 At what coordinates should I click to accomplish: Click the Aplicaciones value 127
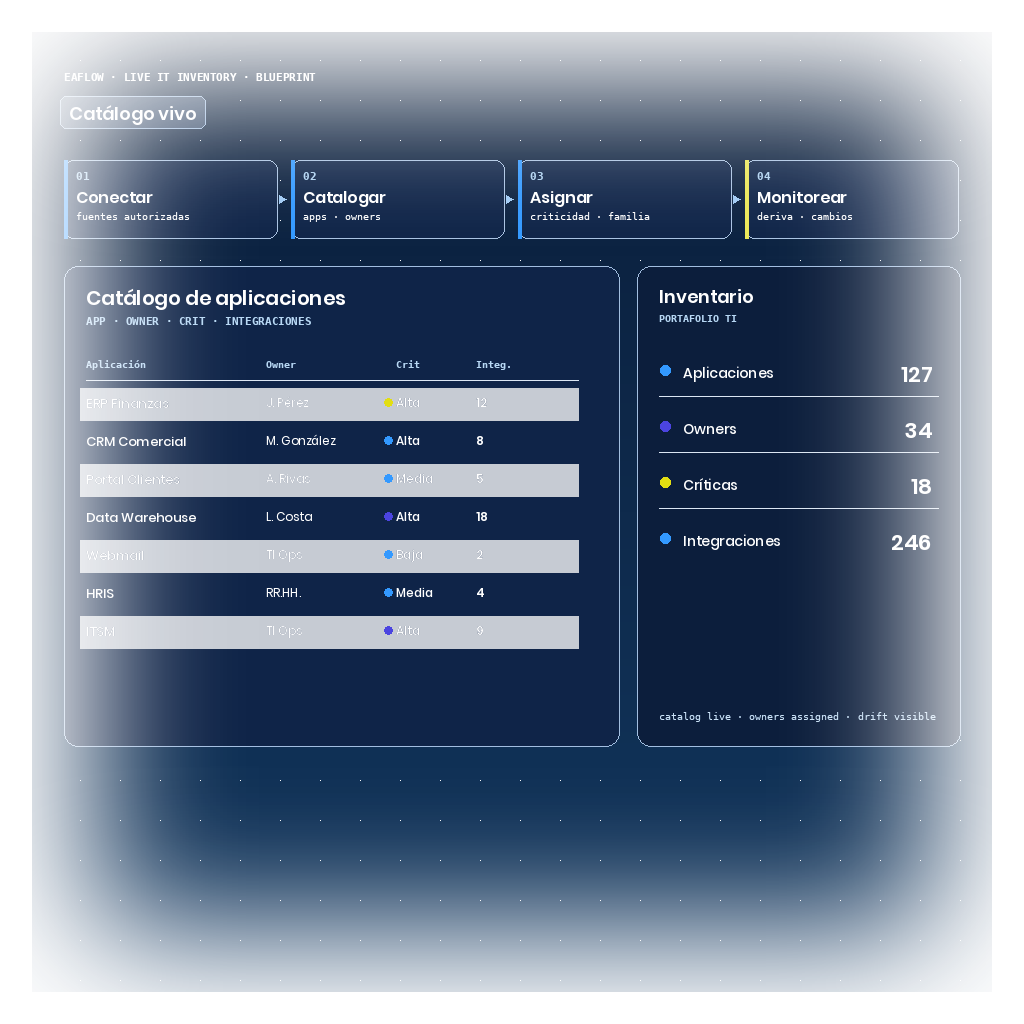pyautogui.click(x=917, y=375)
